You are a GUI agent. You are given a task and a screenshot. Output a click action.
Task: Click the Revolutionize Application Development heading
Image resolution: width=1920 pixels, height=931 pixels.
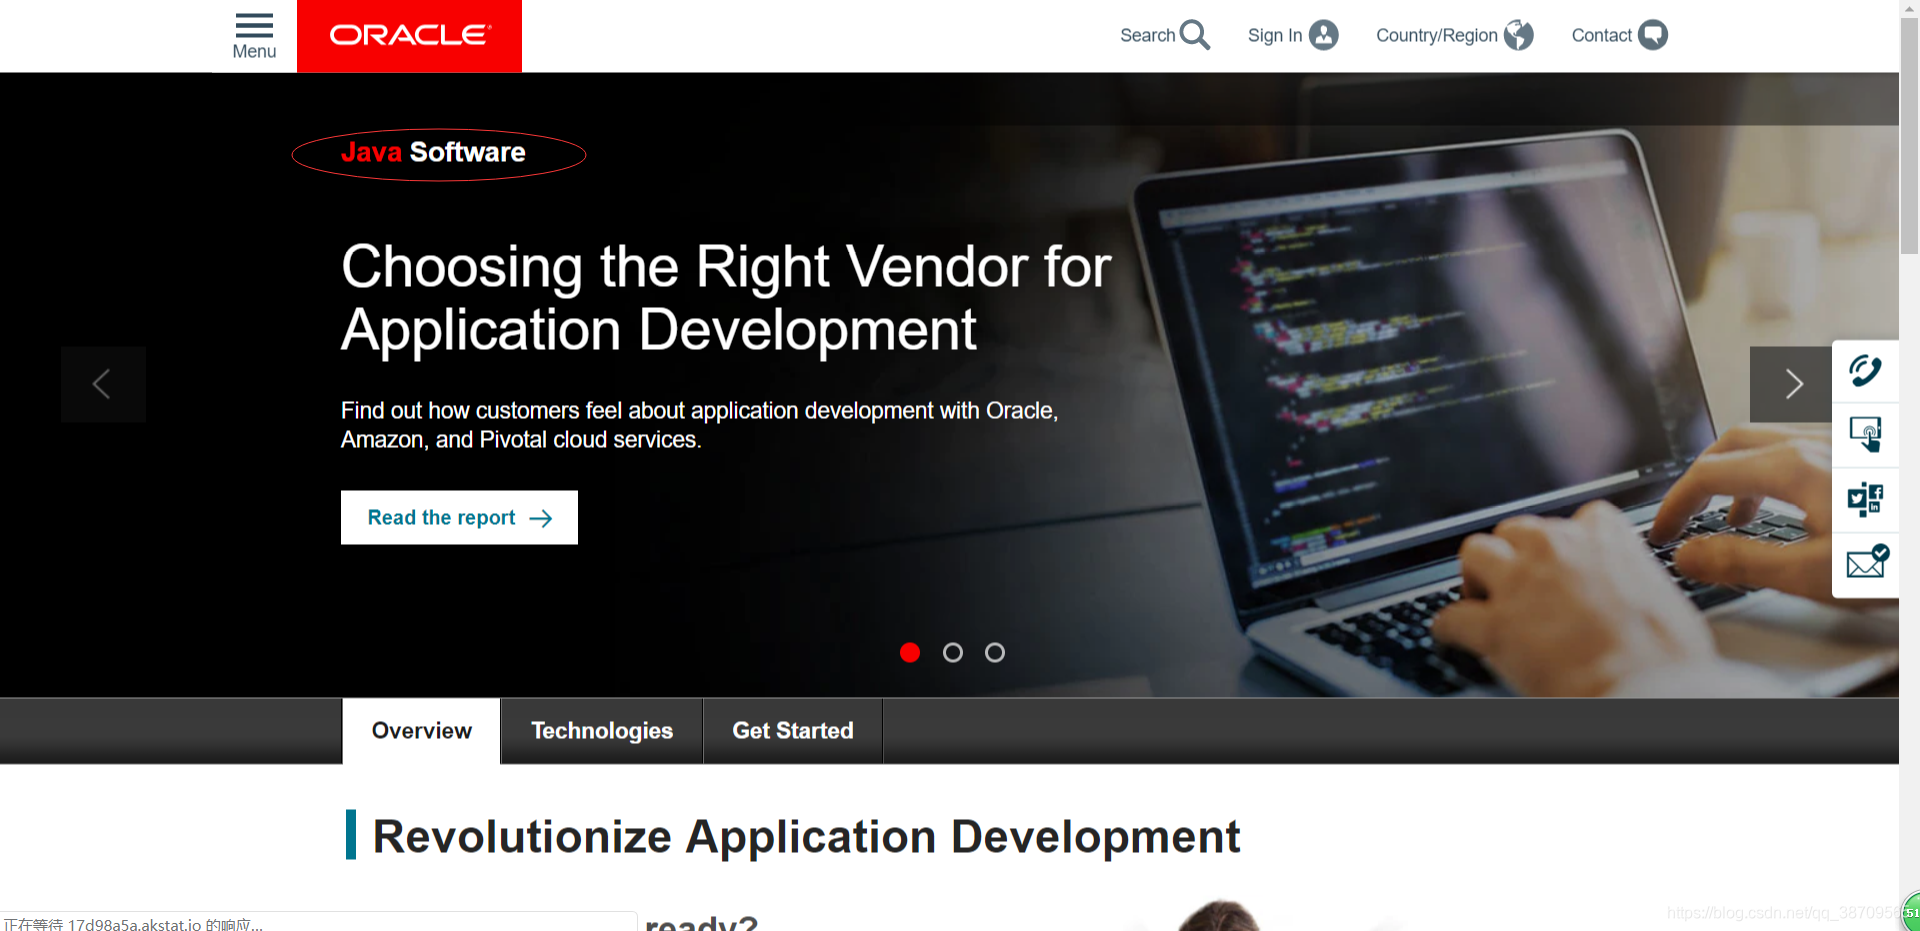coord(806,836)
